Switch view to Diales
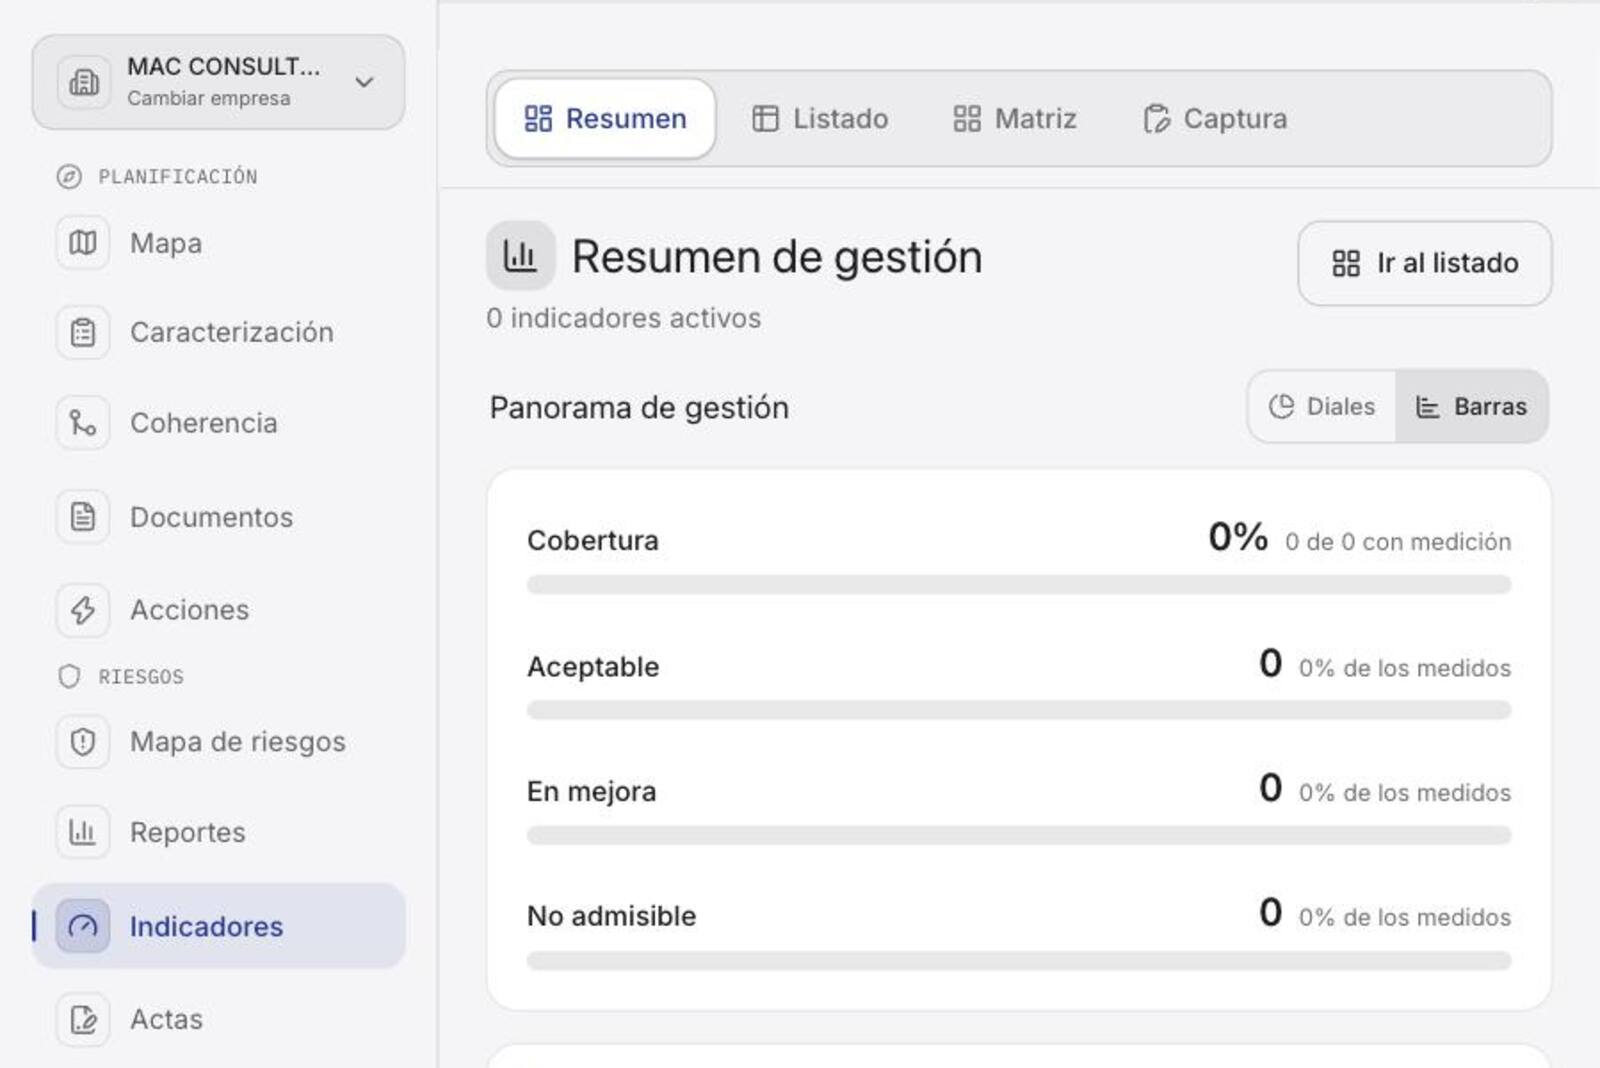The image size is (1600, 1068). pos(1322,407)
